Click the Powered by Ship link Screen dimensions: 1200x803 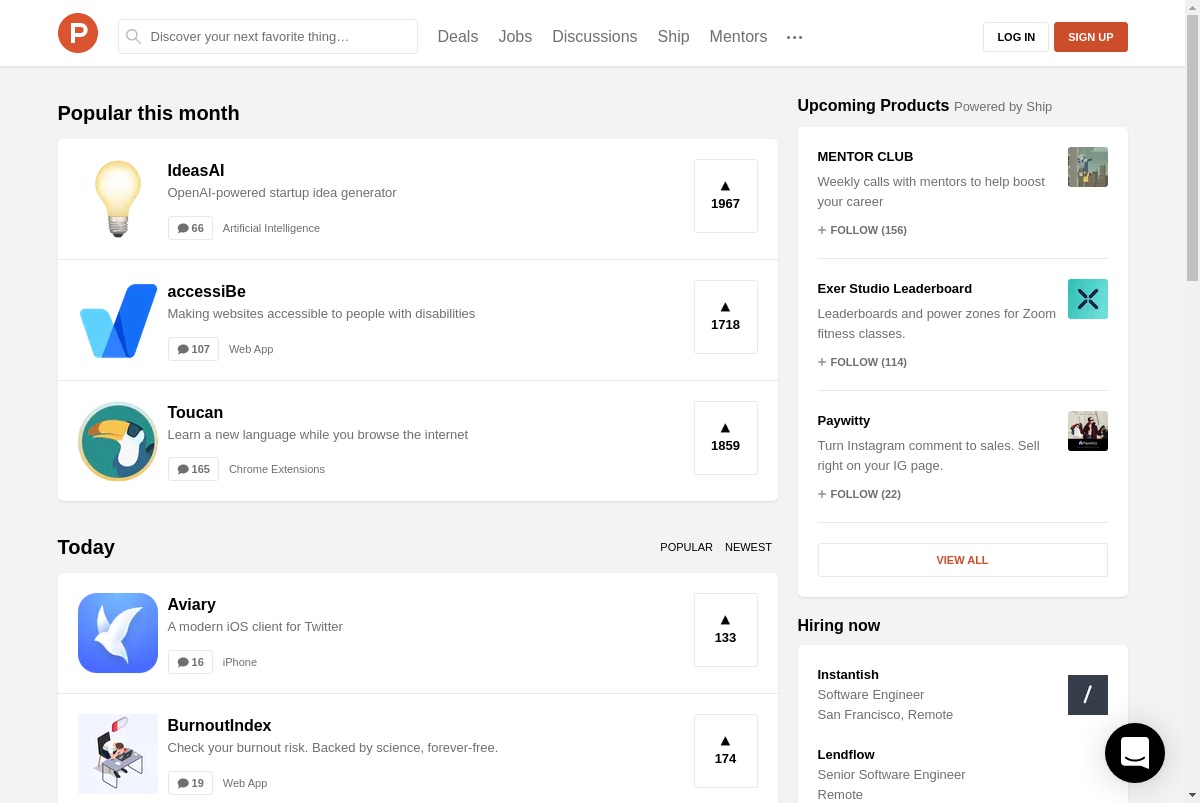1003,107
